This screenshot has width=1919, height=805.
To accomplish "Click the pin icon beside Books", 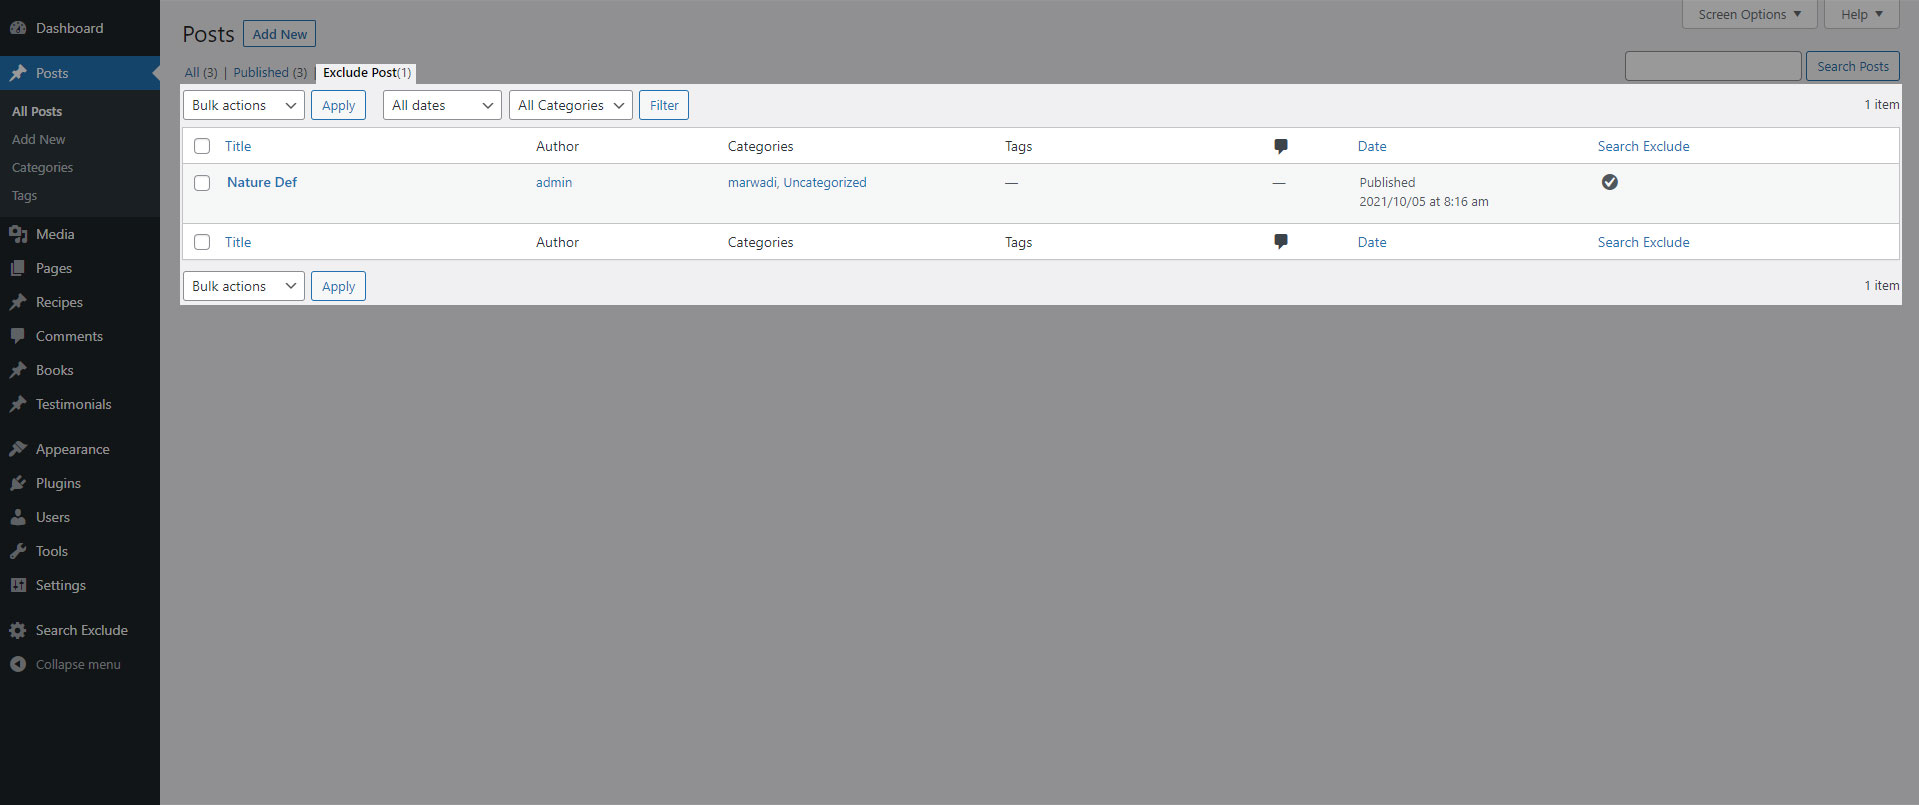I will [18, 370].
